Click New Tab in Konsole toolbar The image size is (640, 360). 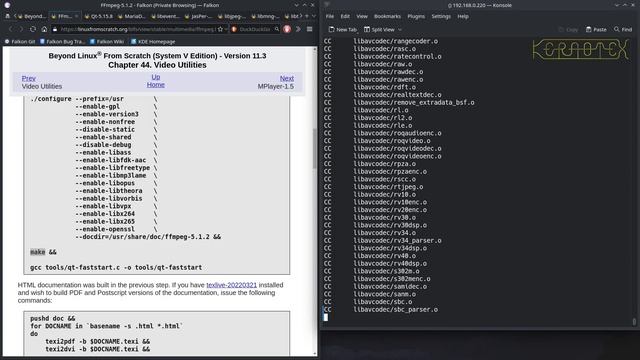point(342,29)
